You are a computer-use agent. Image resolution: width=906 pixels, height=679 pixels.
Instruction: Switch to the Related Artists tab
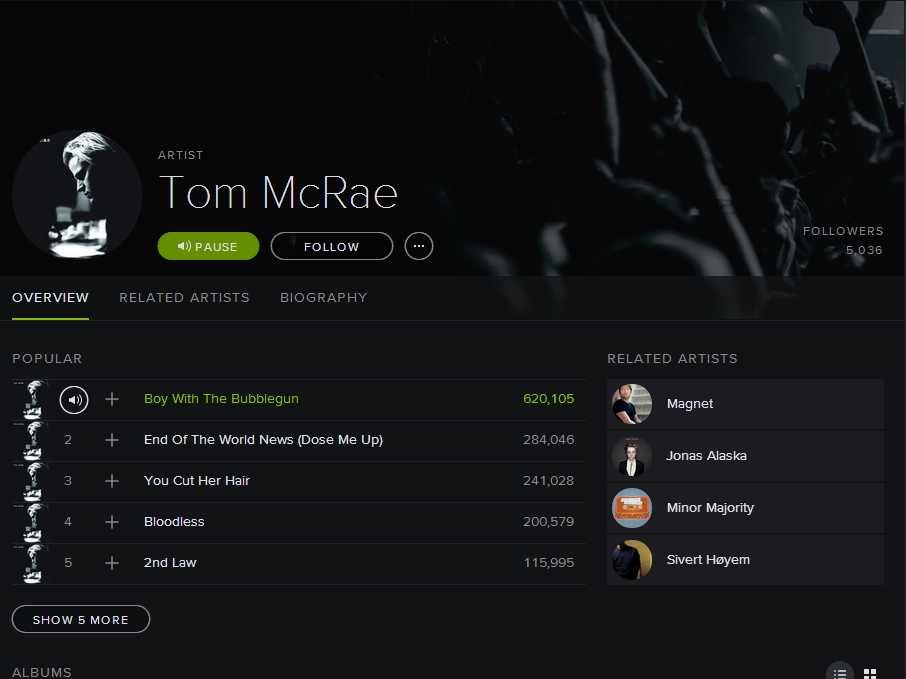pyautogui.click(x=184, y=297)
